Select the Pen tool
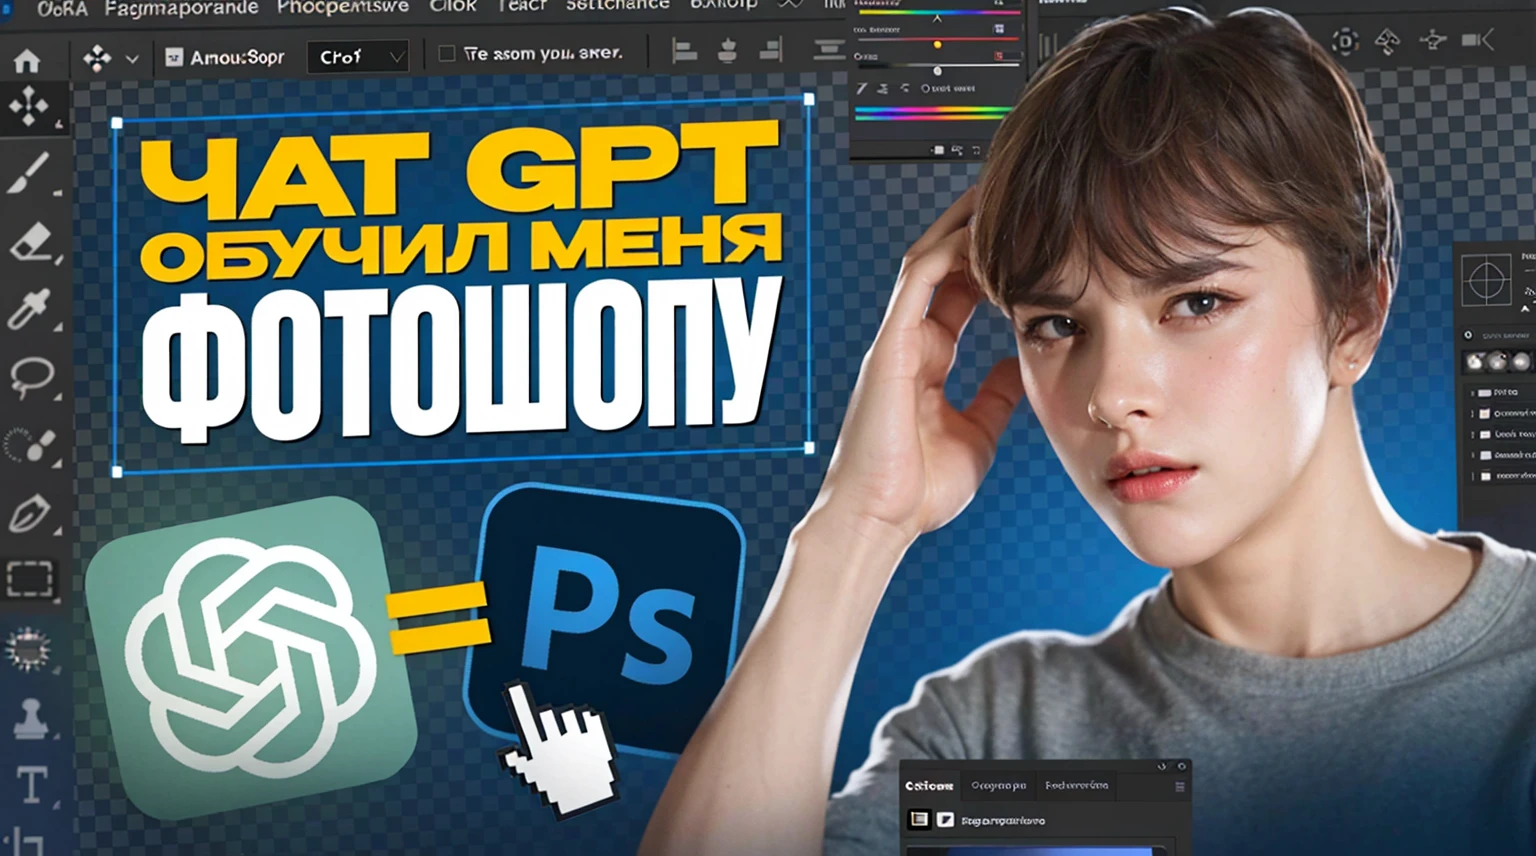The image size is (1536, 856). click(x=30, y=514)
